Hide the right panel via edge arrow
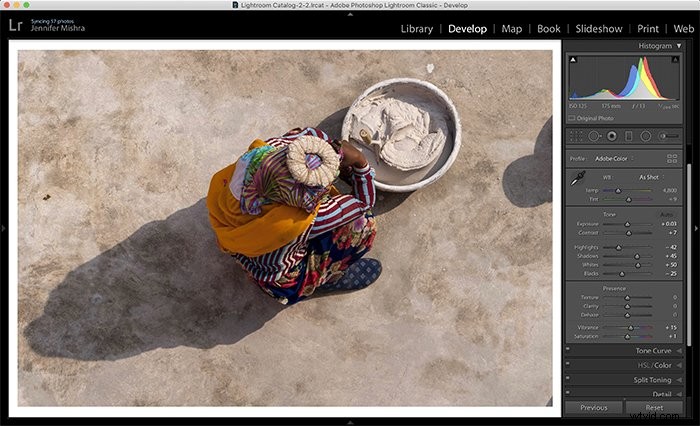Viewport: 700px width, 426px height. [x=696, y=228]
